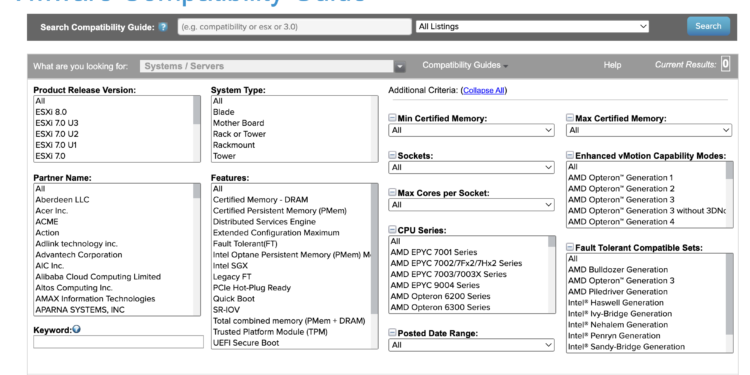
Task: Open the Max Cores per Socket dropdown
Action: [x=471, y=205]
